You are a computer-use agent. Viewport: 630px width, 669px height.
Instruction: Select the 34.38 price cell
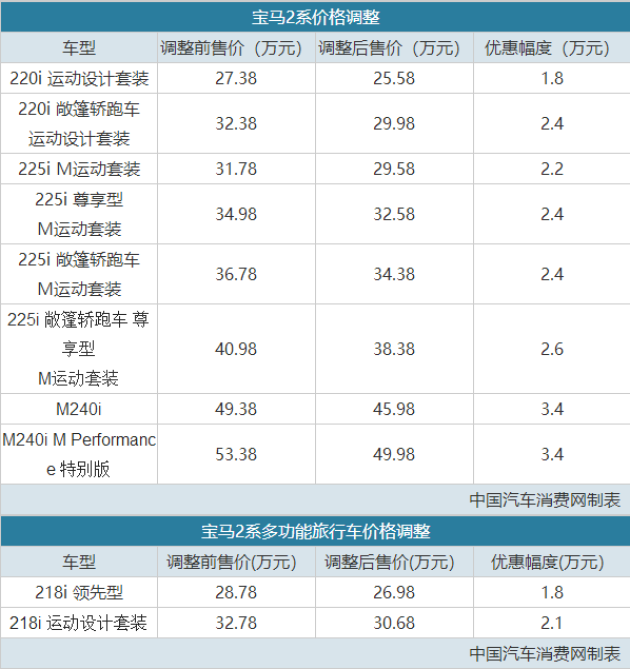click(x=394, y=274)
